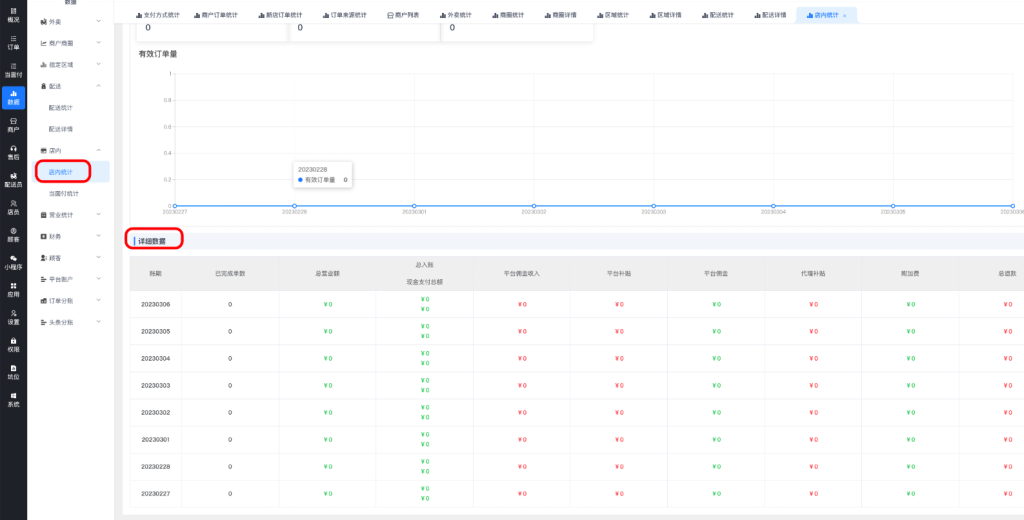Screen dimensions: 1024x520
Task: Click the 账期 column header
Action: pyautogui.click(x=155, y=273)
